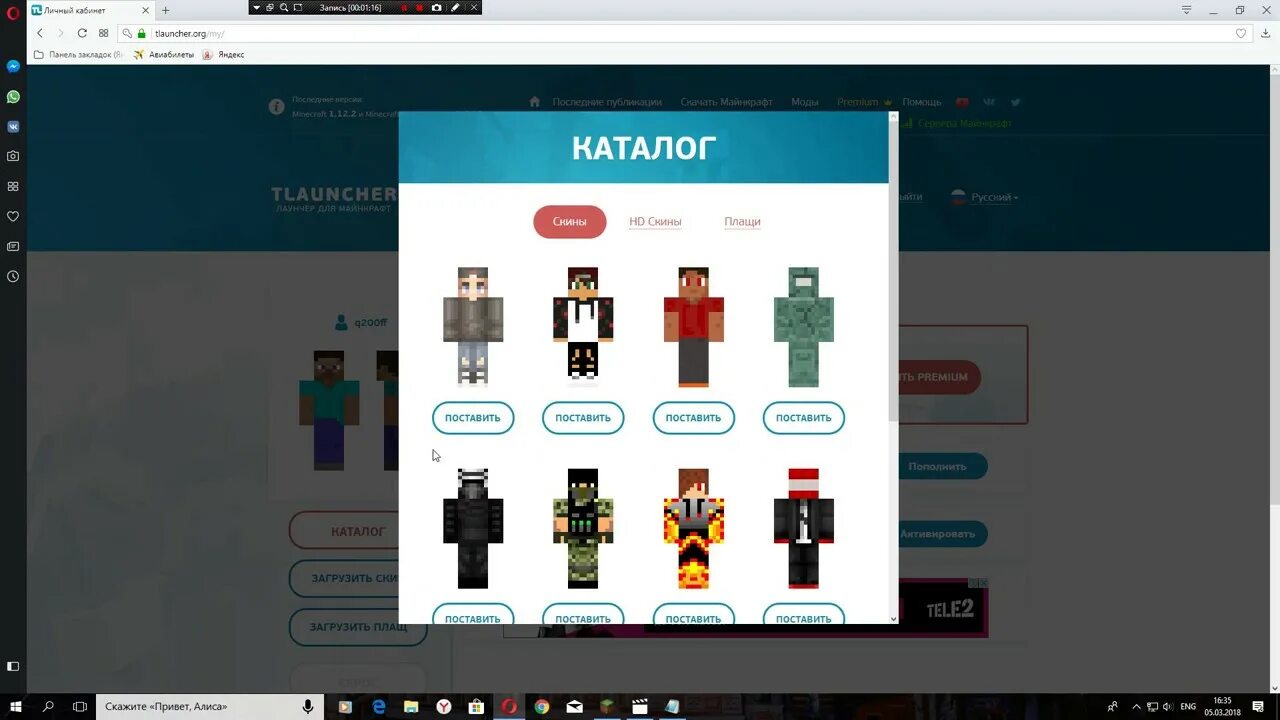Open the recorder dropdown arrow menu
Viewport: 1280px width, 720px height.
tap(257, 7)
